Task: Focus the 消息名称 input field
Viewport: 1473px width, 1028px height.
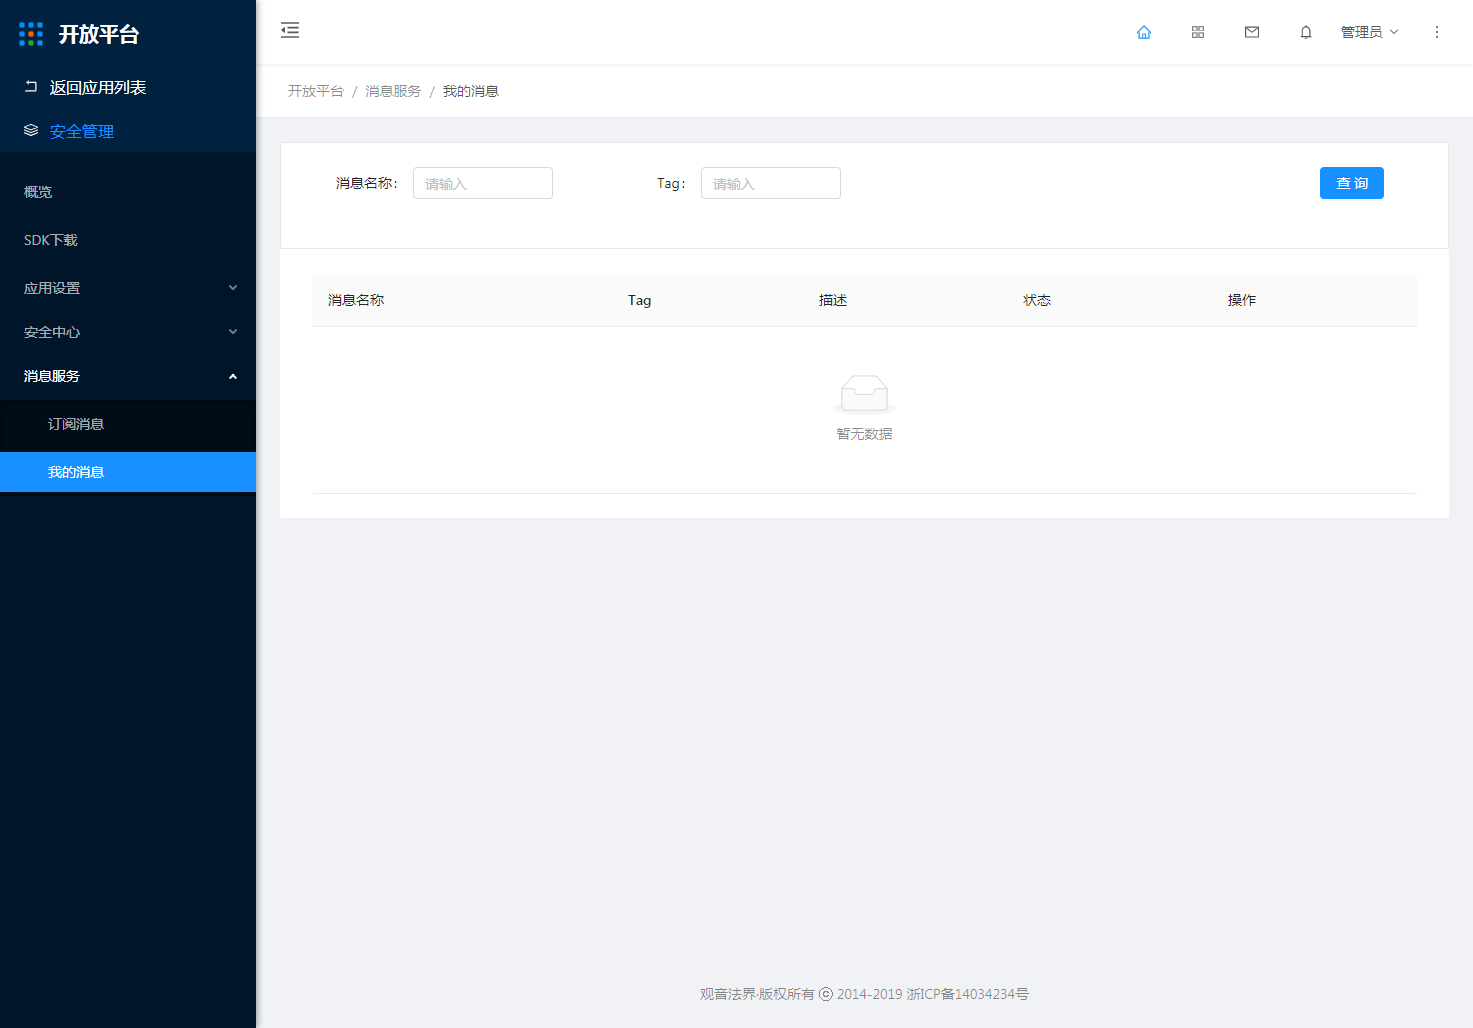Action: coord(483,183)
